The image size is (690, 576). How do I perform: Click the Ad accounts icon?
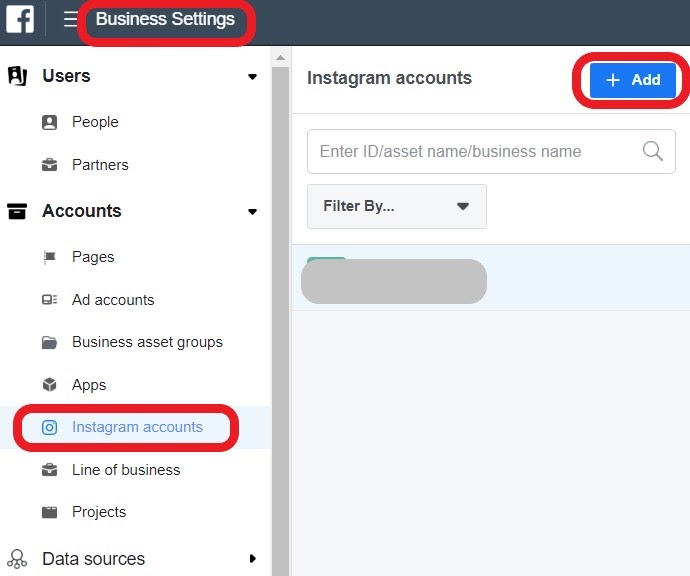(49, 300)
